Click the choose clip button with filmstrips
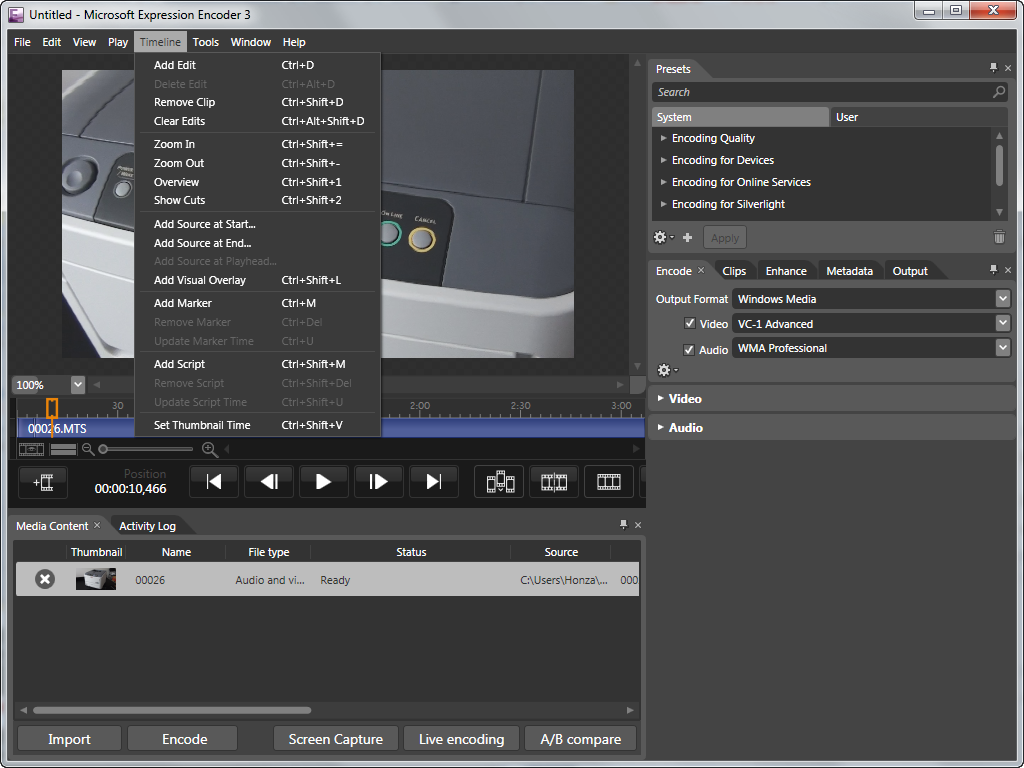 [x=500, y=482]
